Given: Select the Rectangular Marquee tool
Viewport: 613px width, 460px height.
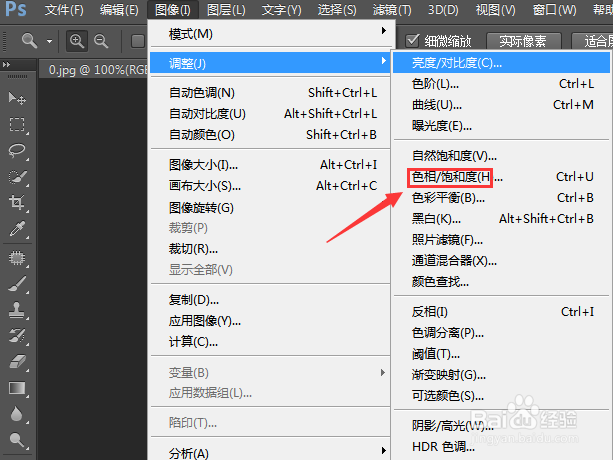Looking at the screenshot, I should click(17, 125).
